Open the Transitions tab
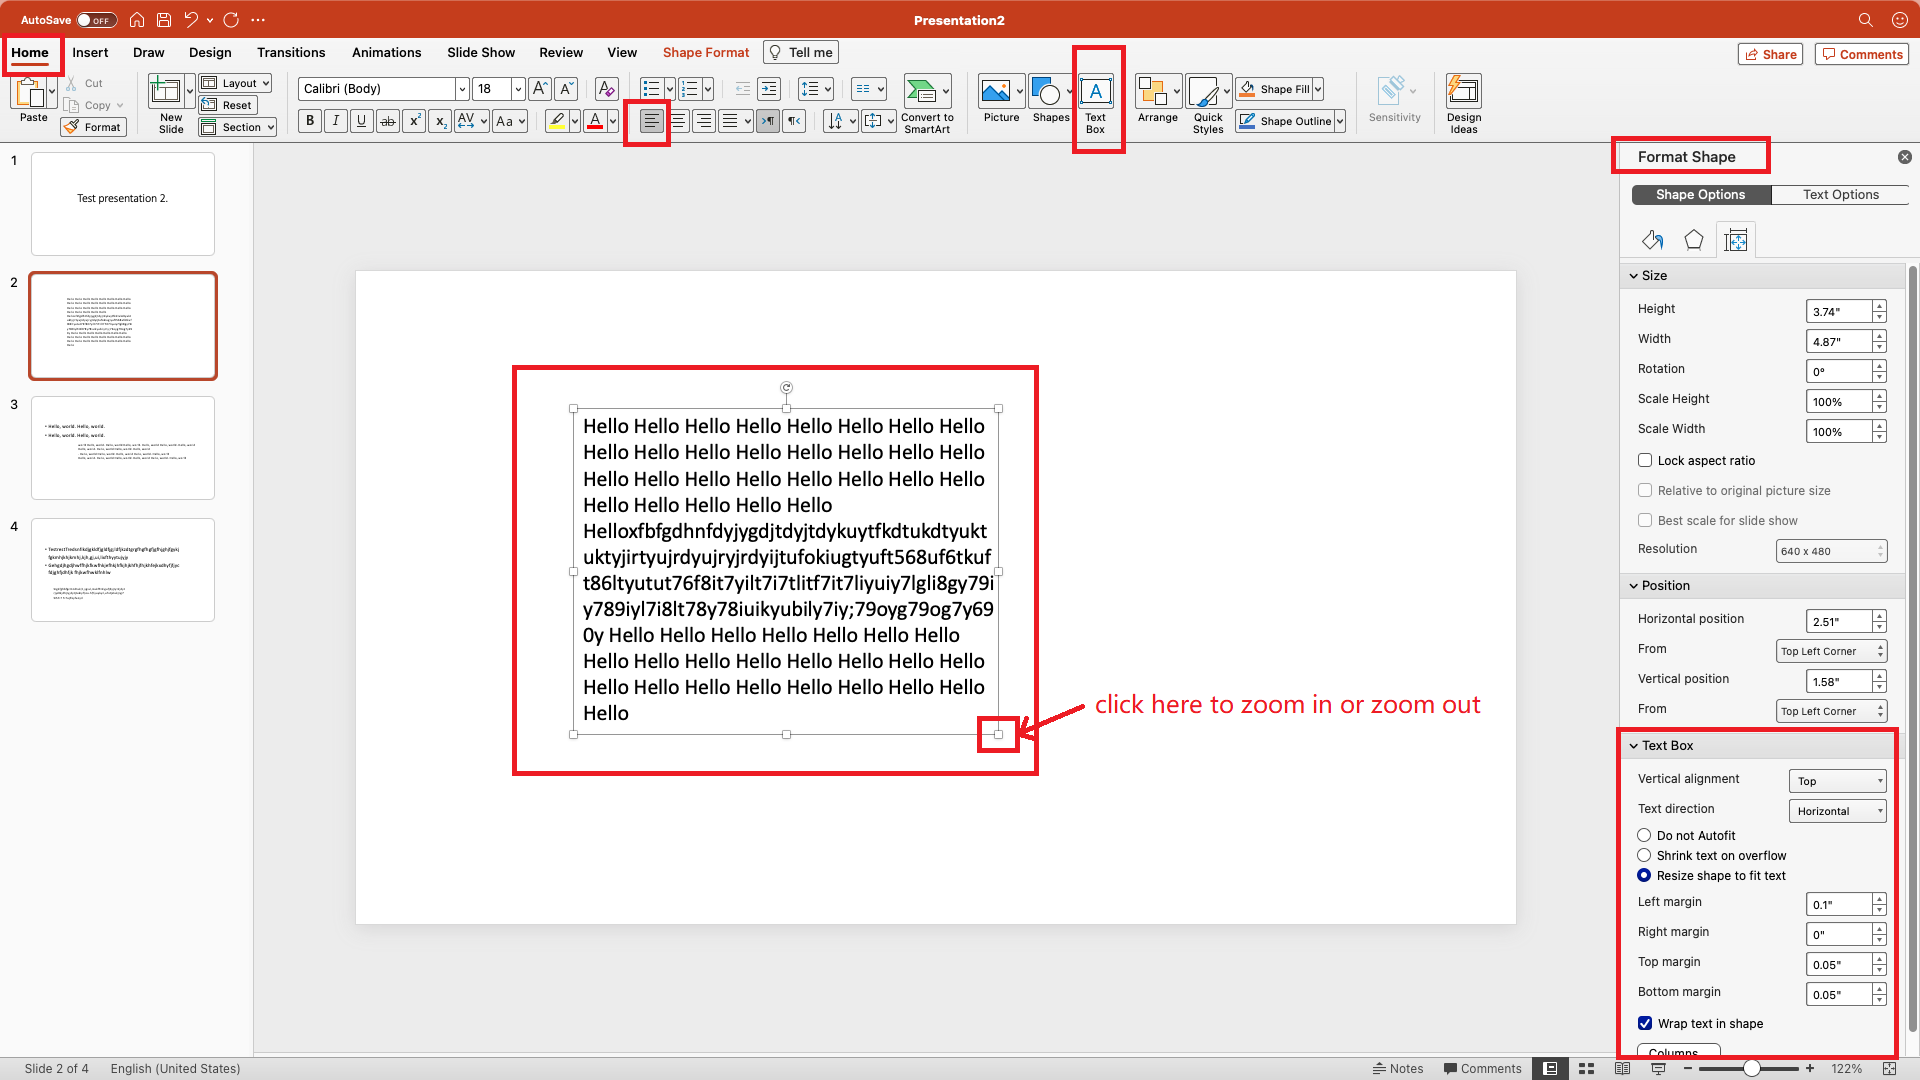Image resolution: width=1920 pixels, height=1080 pixels. (x=291, y=52)
